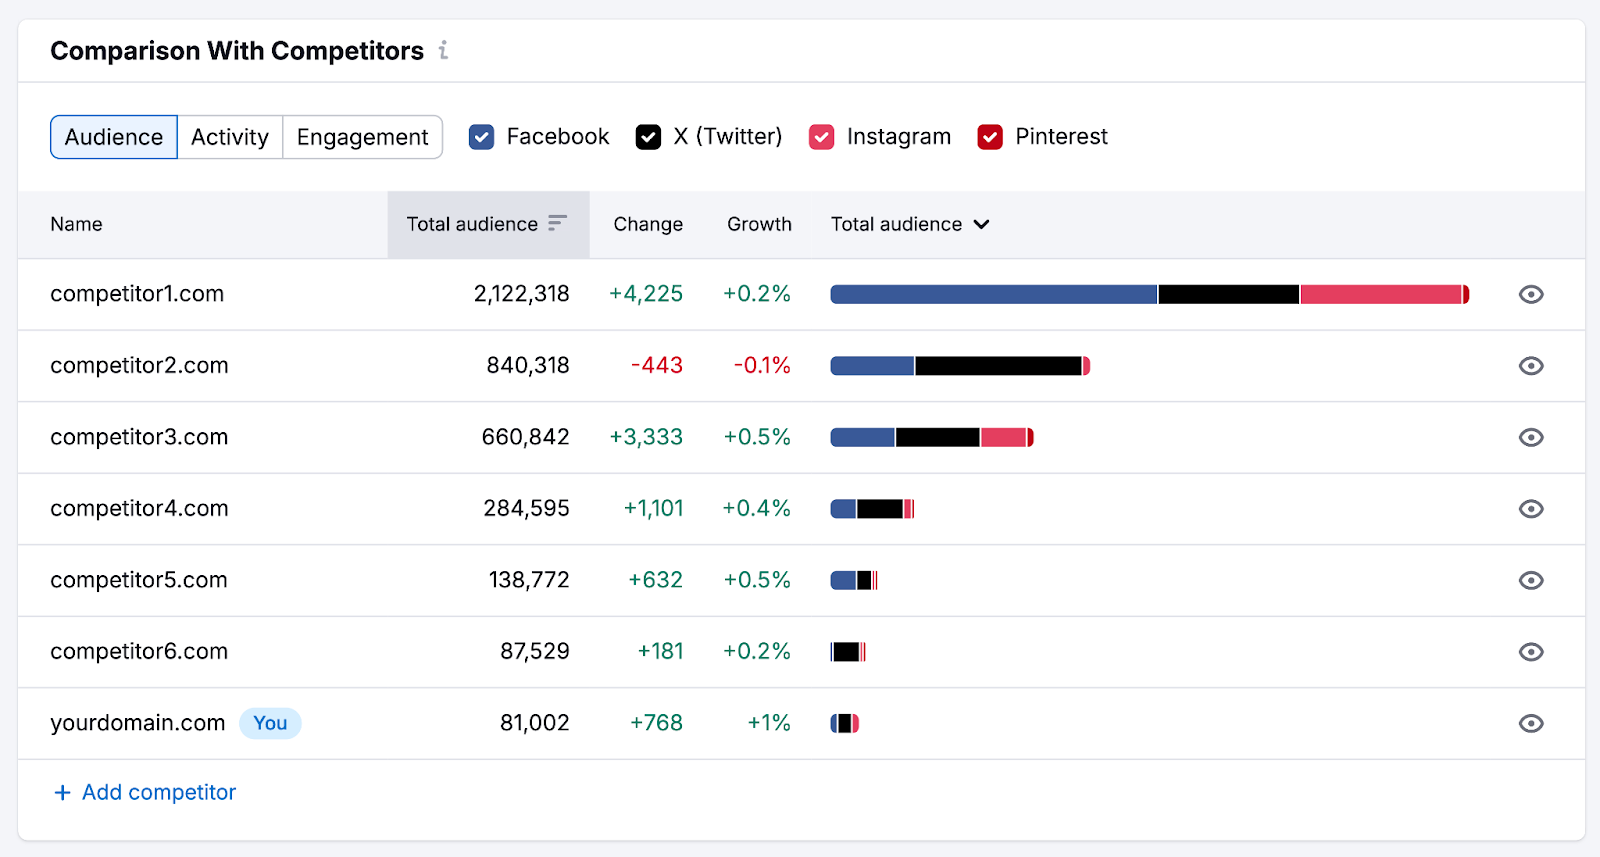Click sort icon in Total audience column
This screenshot has width=1600, height=857.
click(x=557, y=223)
